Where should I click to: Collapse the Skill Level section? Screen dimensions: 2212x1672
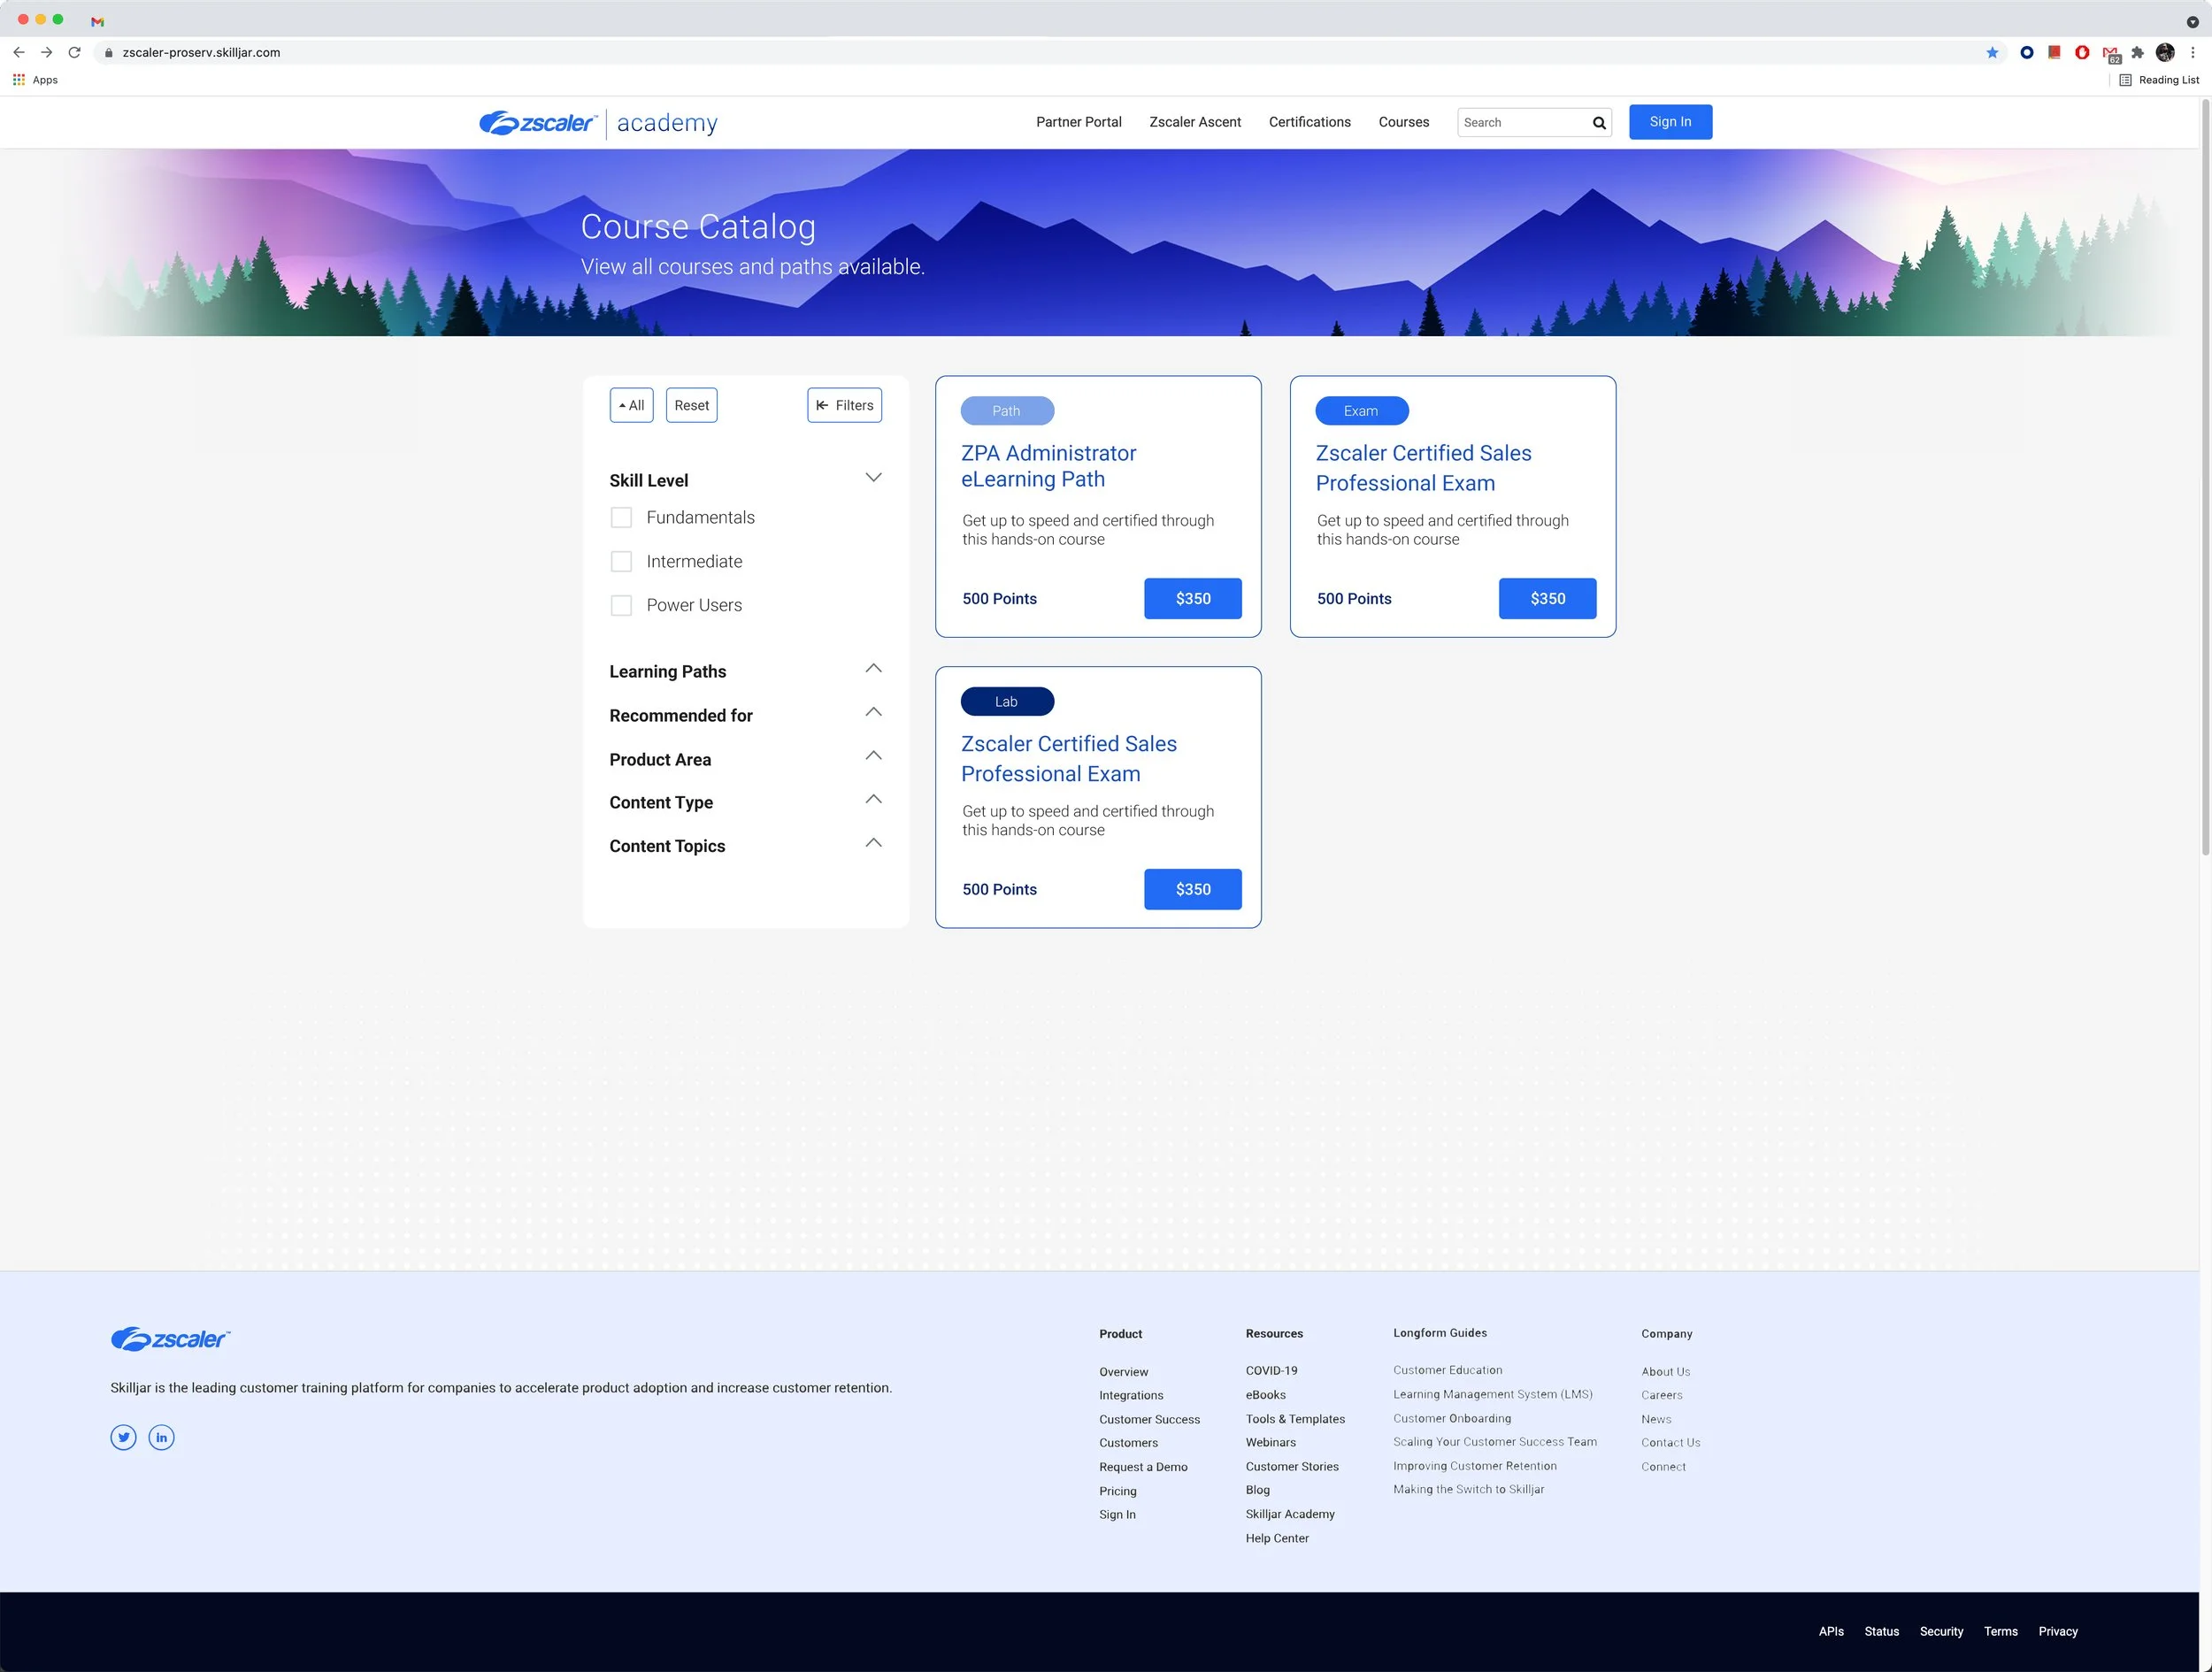tap(873, 477)
